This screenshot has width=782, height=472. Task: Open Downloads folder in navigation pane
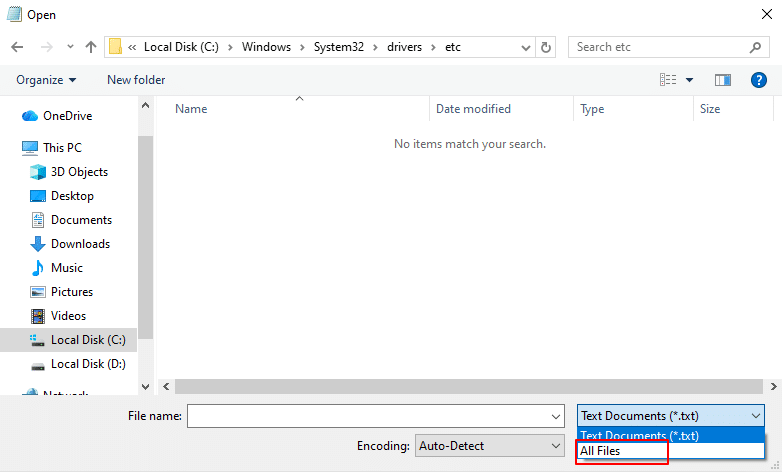point(80,244)
